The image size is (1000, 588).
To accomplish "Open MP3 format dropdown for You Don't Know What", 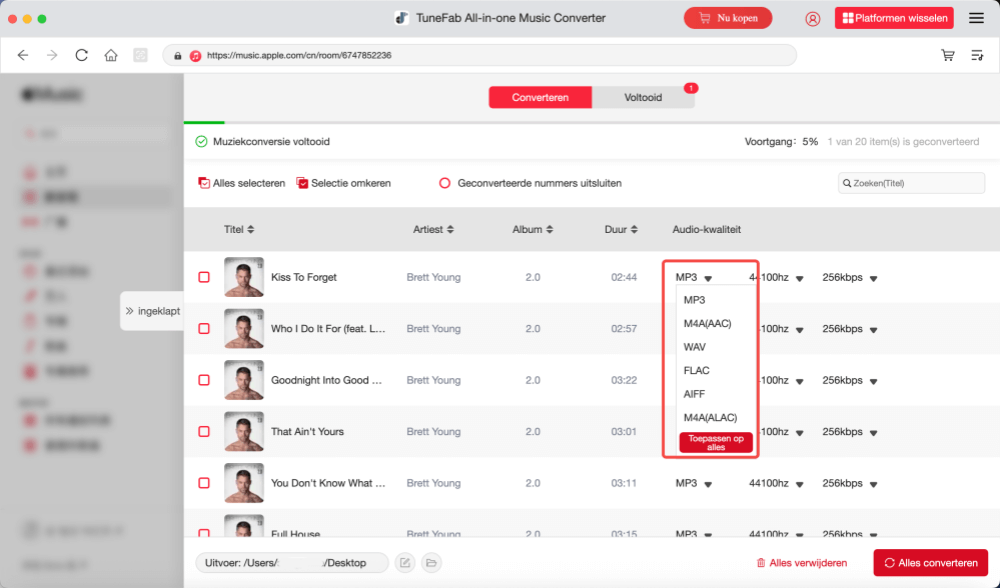I will tap(708, 484).
